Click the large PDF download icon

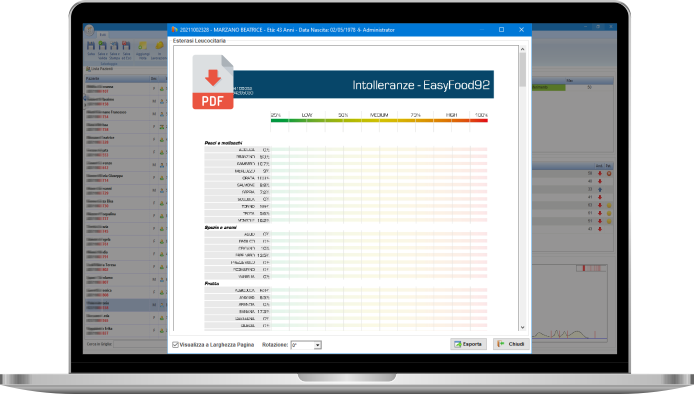coord(212,82)
